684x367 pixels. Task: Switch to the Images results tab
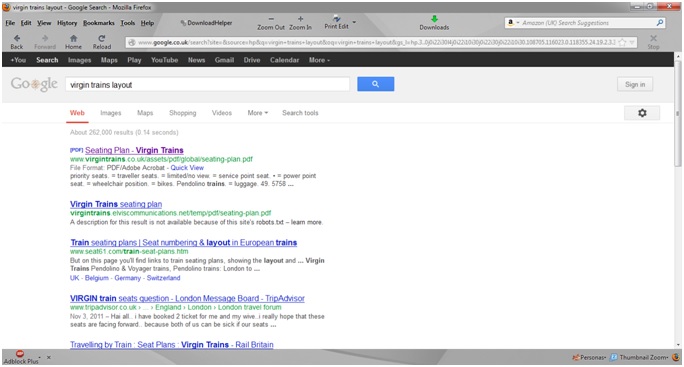click(110, 113)
